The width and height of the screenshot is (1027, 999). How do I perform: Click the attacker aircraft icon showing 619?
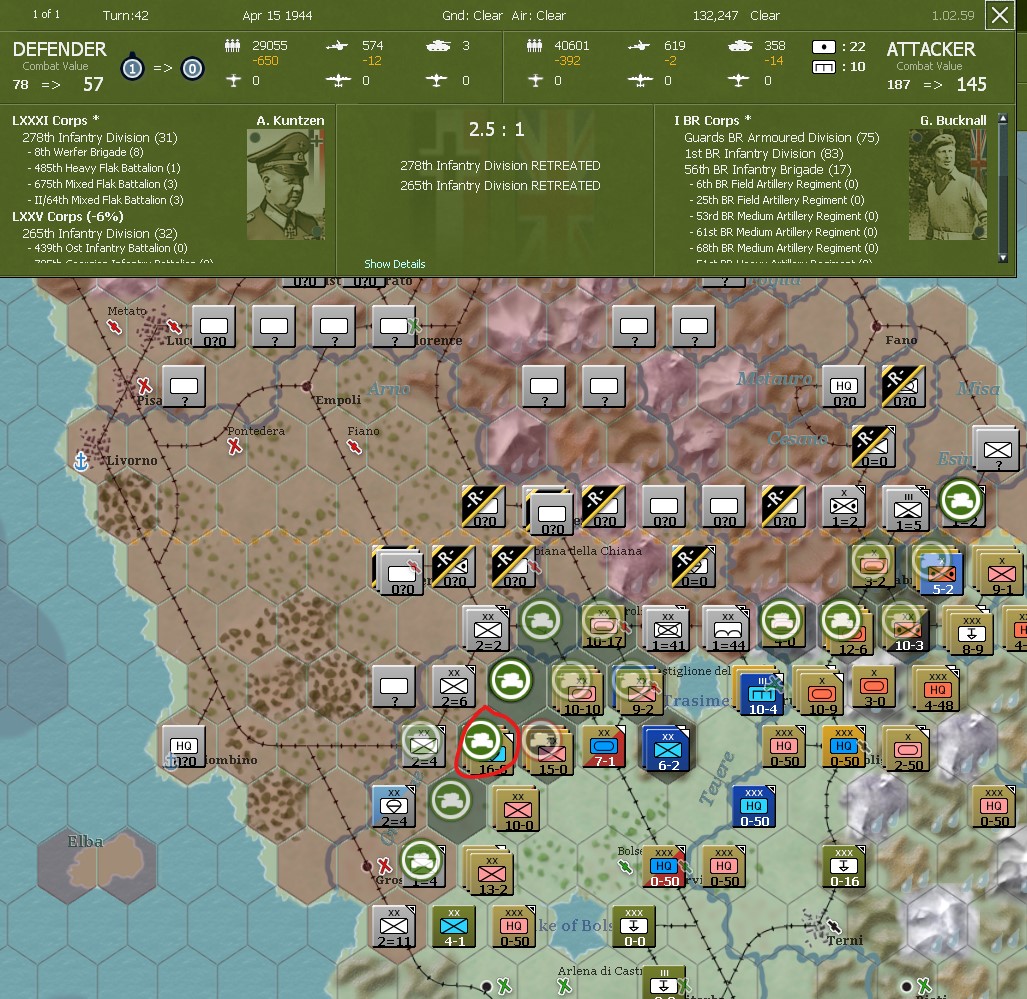pos(639,45)
